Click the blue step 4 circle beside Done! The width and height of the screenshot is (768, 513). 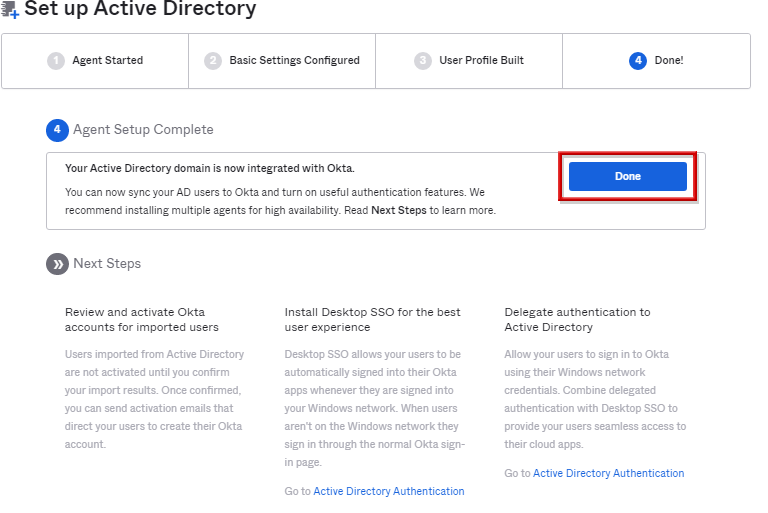pyautogui.click(x=638, y=61)
